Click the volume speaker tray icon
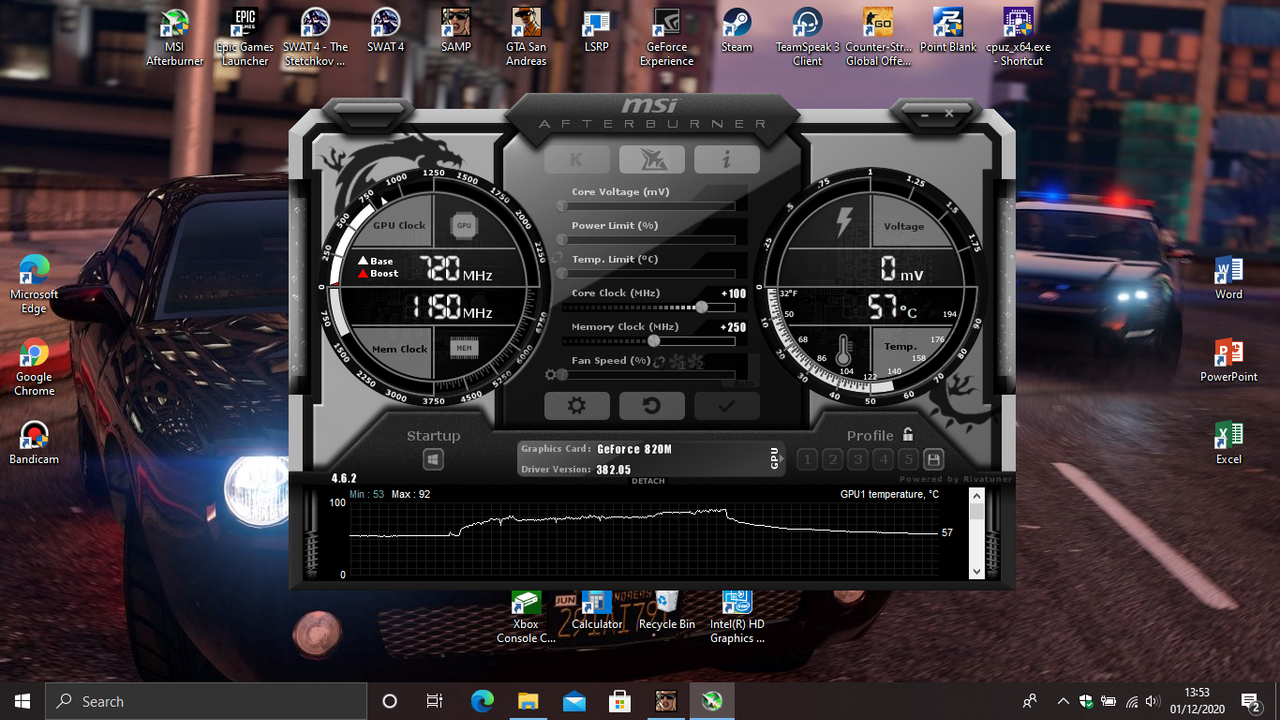This screenshot has height=720, width=1280. pos(1153,702)
